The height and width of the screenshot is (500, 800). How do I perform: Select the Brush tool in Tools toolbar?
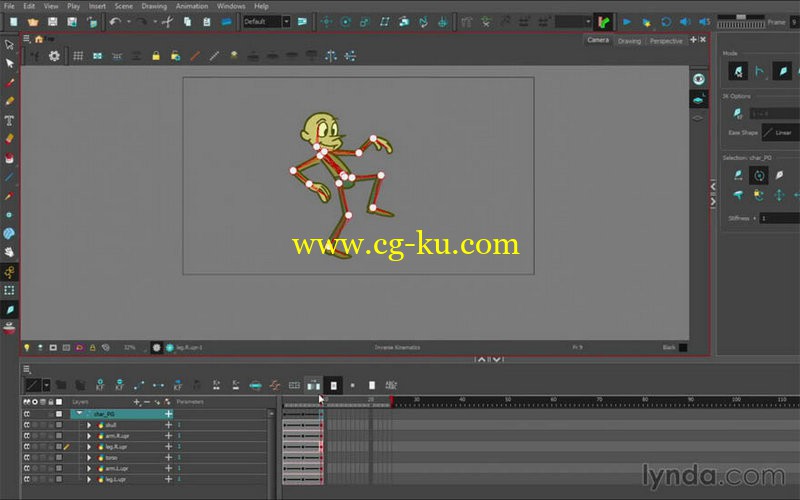click(x=9, y=82)
